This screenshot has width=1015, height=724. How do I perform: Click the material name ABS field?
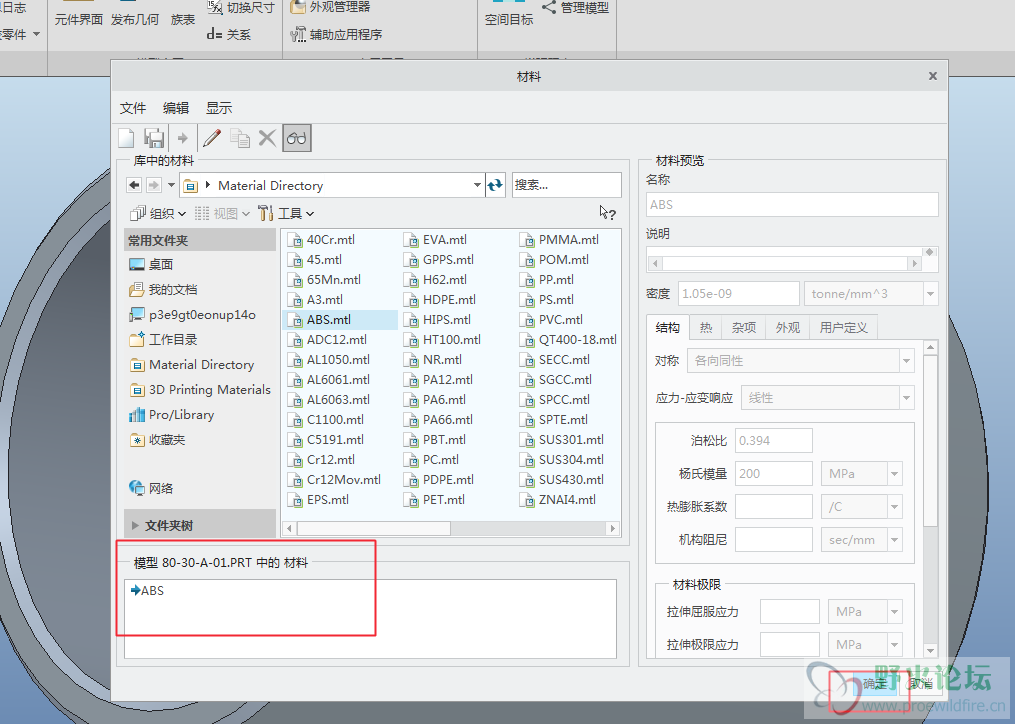pyautogui.click(x=792, y=205)
